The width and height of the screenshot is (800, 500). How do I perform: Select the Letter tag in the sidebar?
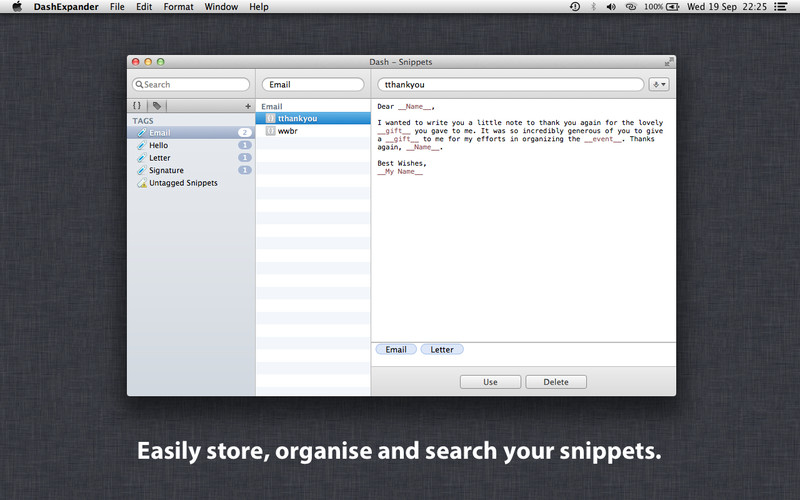pyautogui.click(x=191, y=158)
